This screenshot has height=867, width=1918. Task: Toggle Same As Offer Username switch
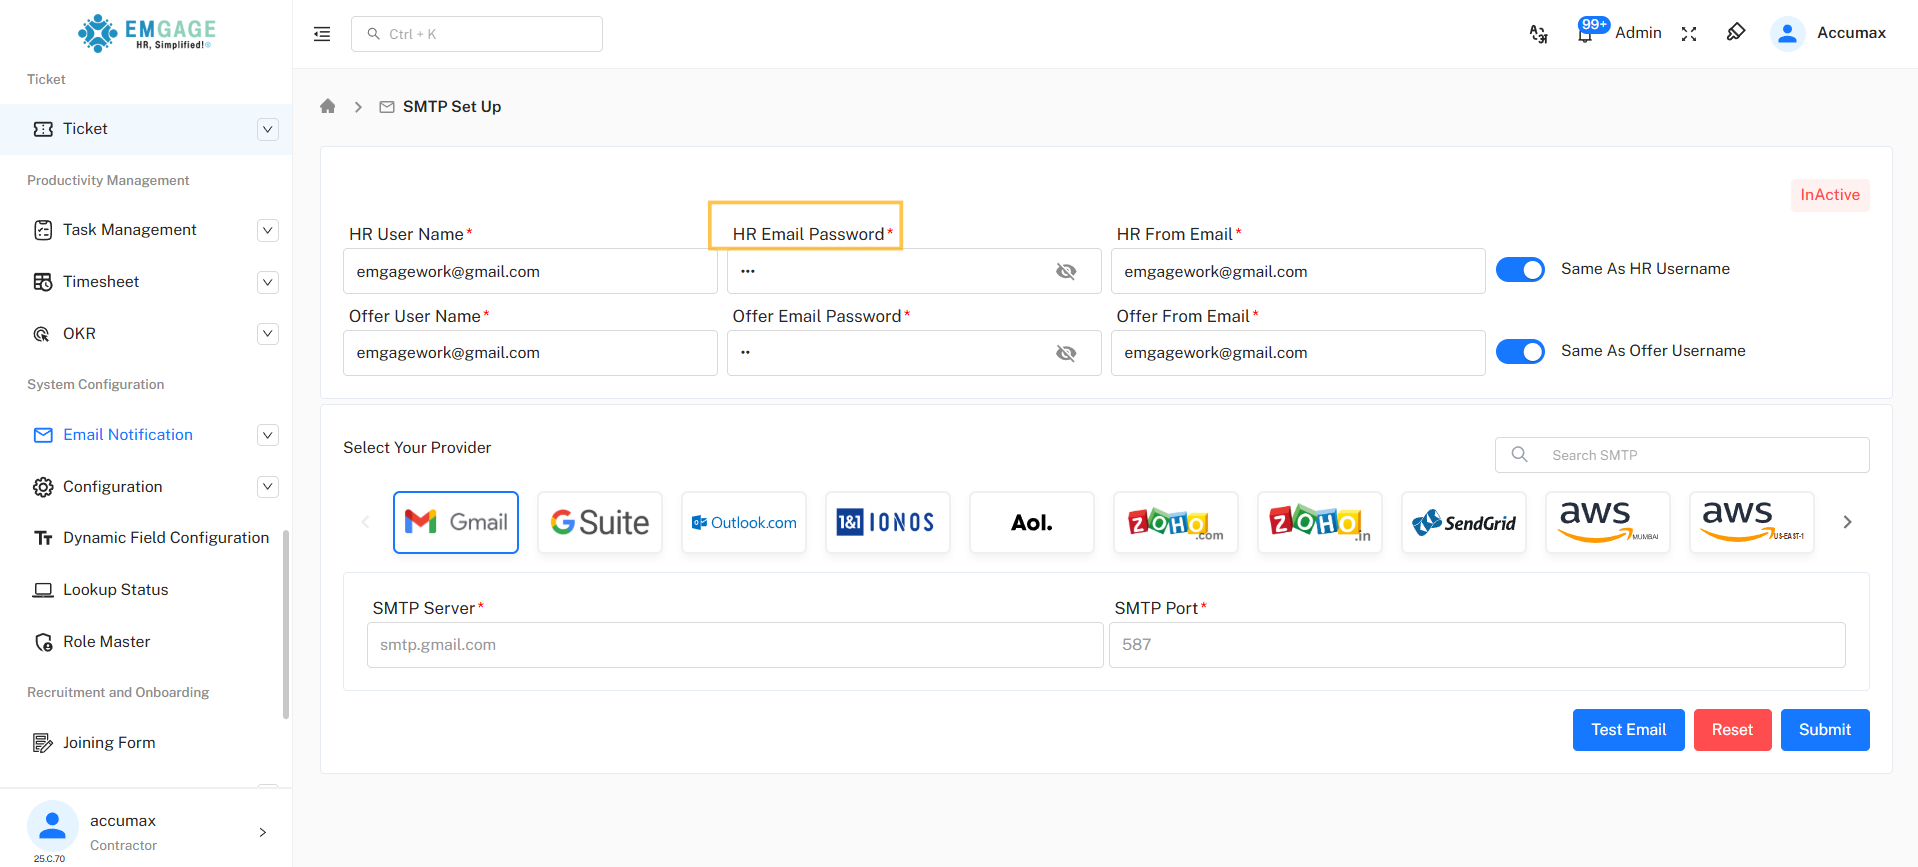coord(1520,352)
